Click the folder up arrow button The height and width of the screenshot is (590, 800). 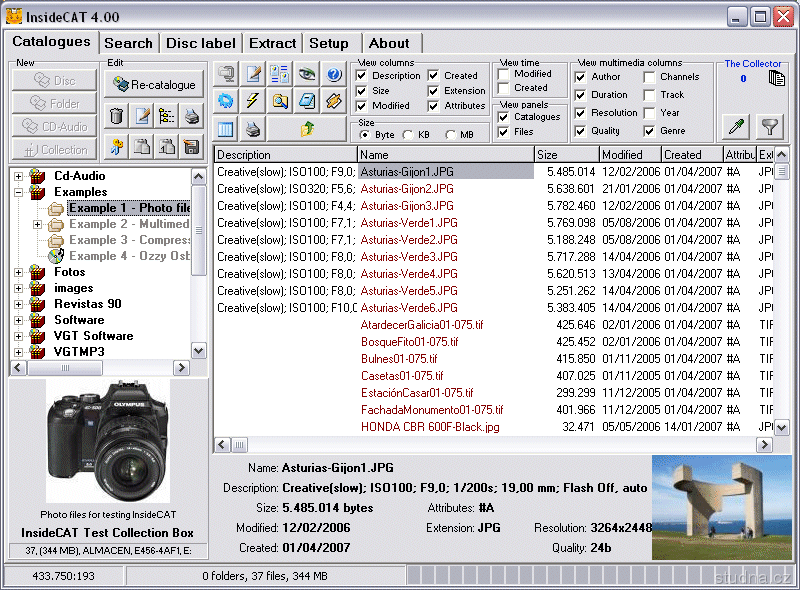coord(306,128)
